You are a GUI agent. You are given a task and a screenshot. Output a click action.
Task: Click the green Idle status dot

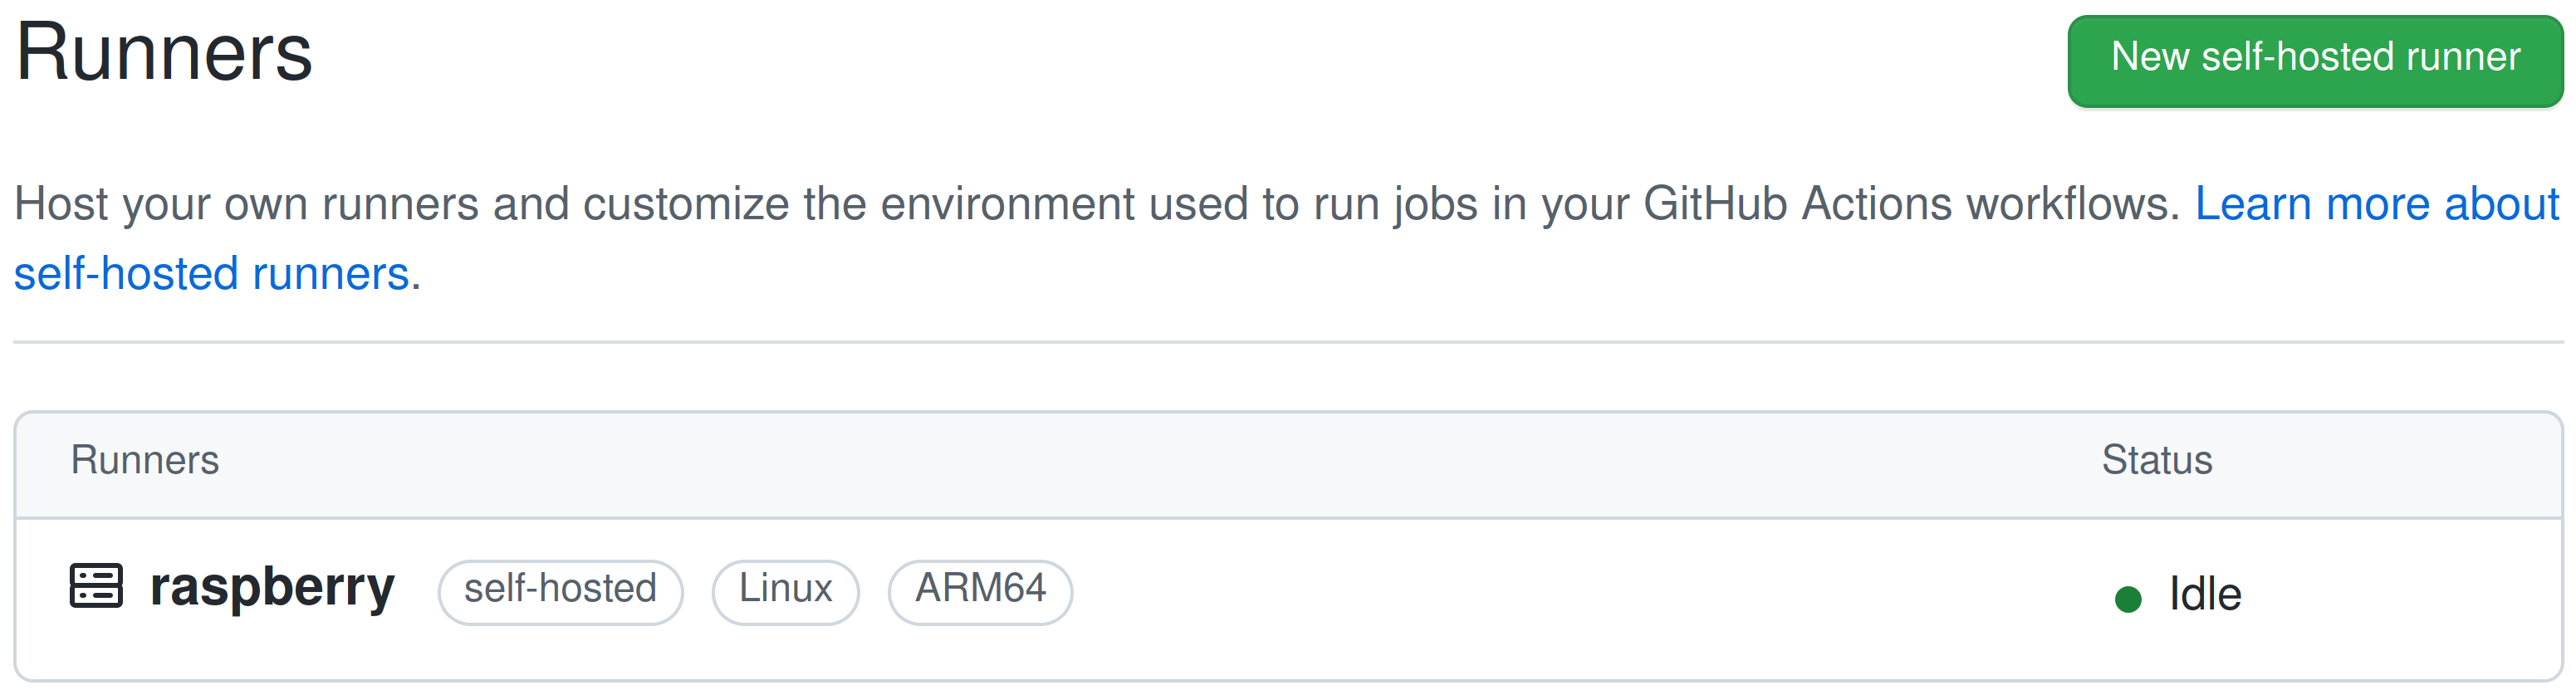click(2128, 599)
